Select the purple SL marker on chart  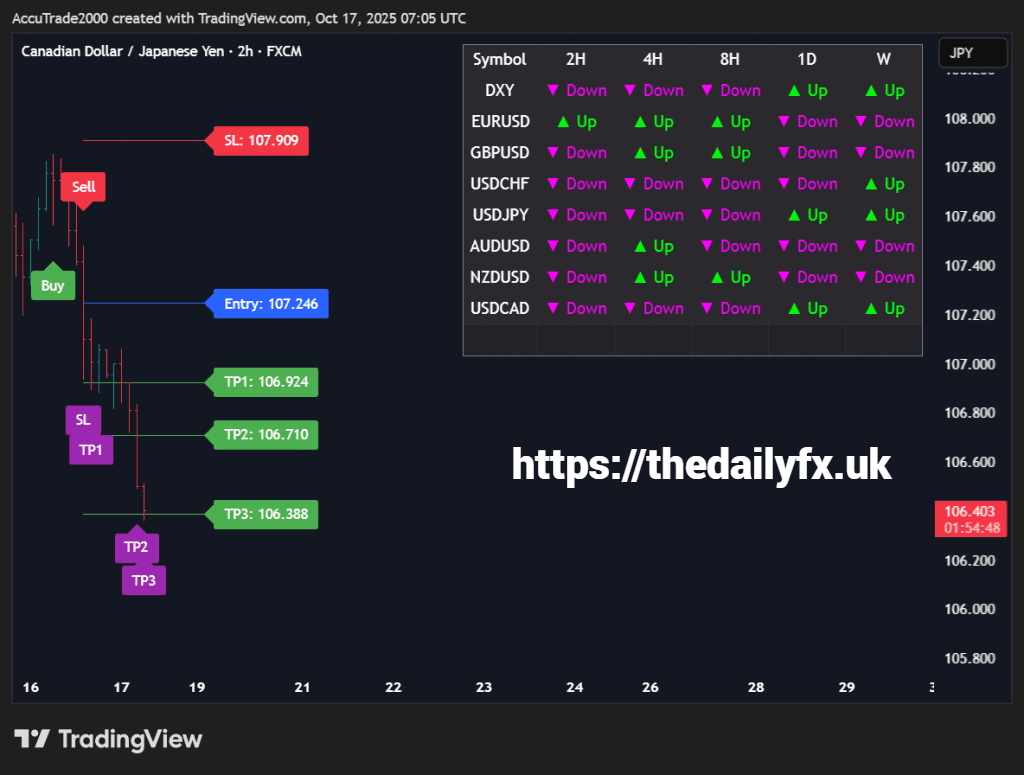point(83,420)
